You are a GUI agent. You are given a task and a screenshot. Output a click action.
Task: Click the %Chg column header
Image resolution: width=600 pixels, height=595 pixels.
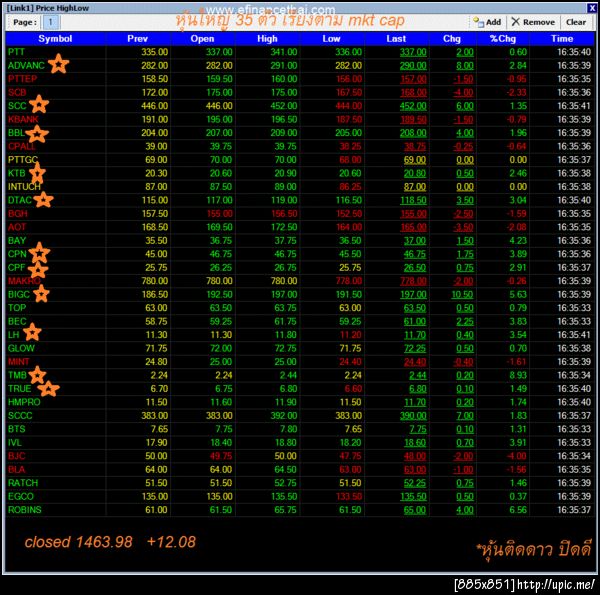point(503,39)
